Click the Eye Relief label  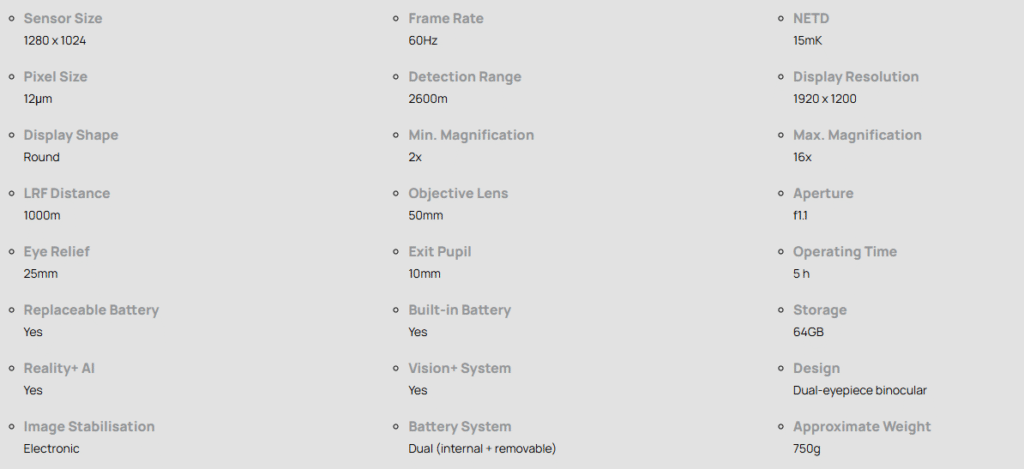pyautogui.click(x=56, y=252)
